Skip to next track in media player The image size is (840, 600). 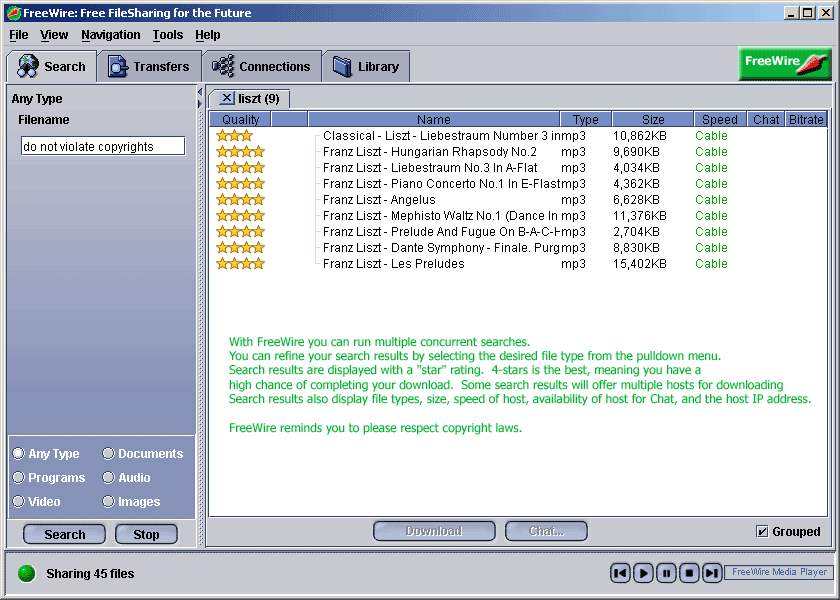[712, 573]
